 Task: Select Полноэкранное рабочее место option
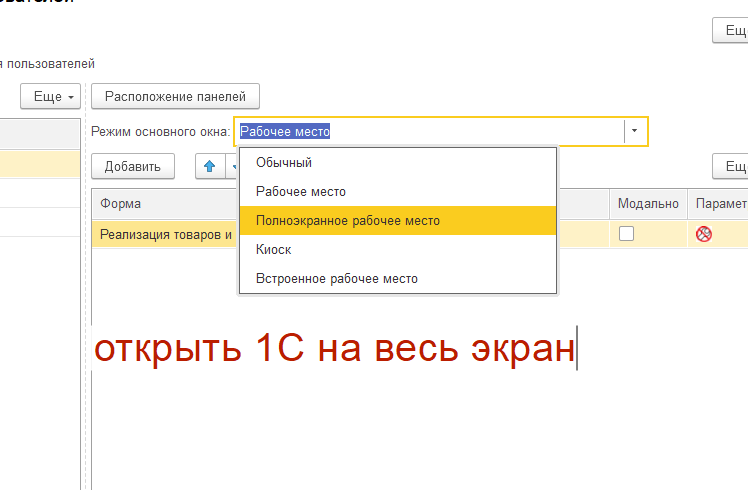pyautogui.click(x=398, y=220)
